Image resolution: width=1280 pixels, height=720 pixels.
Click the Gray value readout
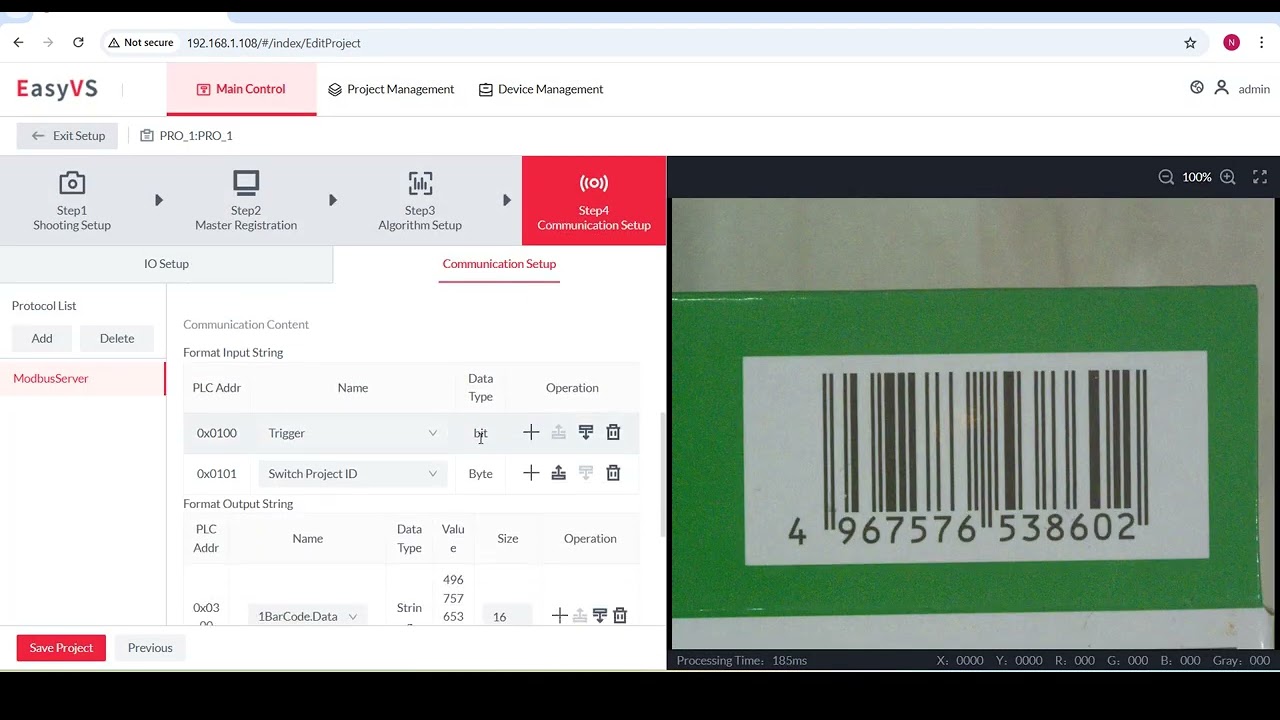pos(1241,660)
